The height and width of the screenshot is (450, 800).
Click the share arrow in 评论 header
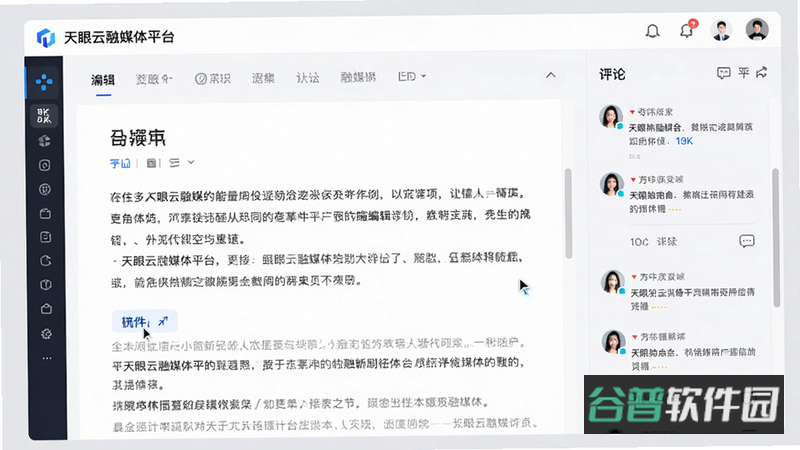[762, 72]
